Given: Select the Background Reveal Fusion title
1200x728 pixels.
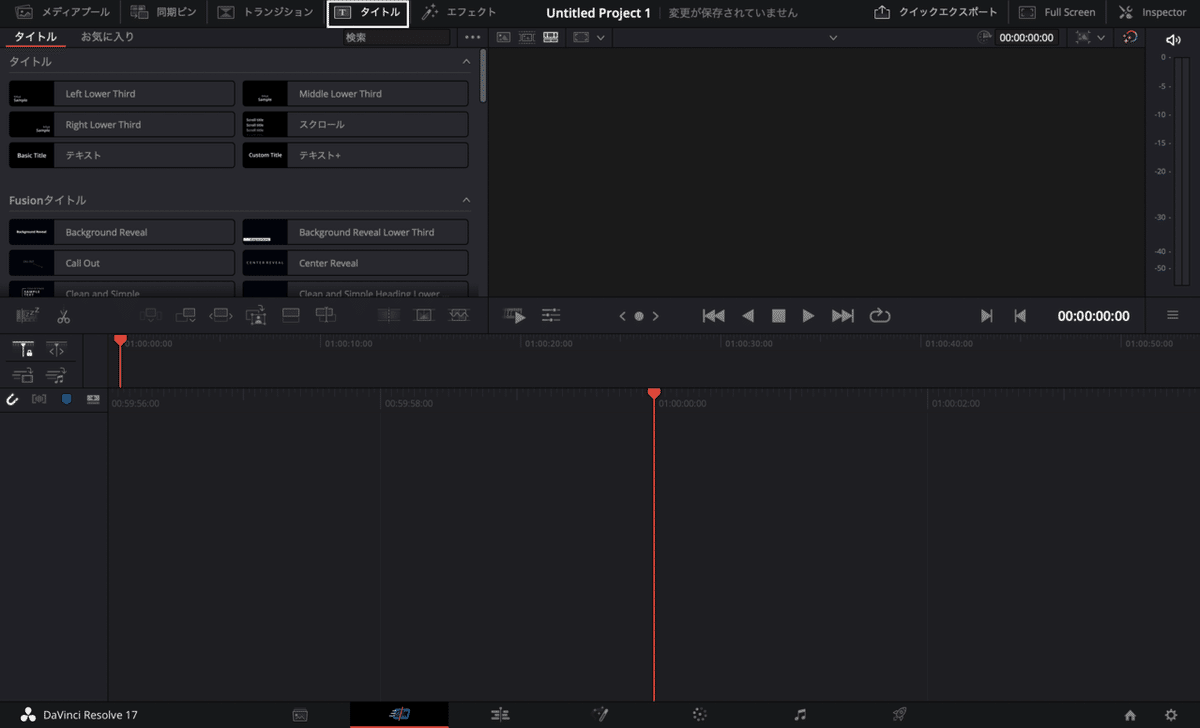Looking at the screenshot, I should click(122, 232).
